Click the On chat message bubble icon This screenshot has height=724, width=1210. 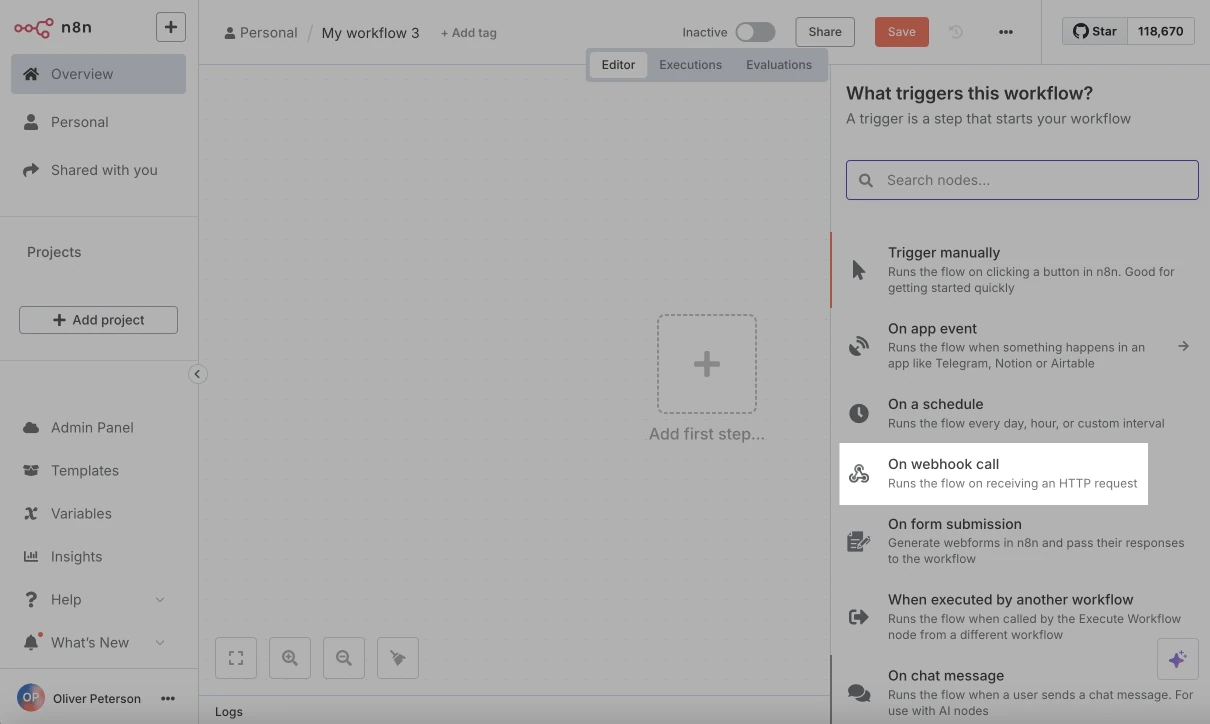point(859,693)
